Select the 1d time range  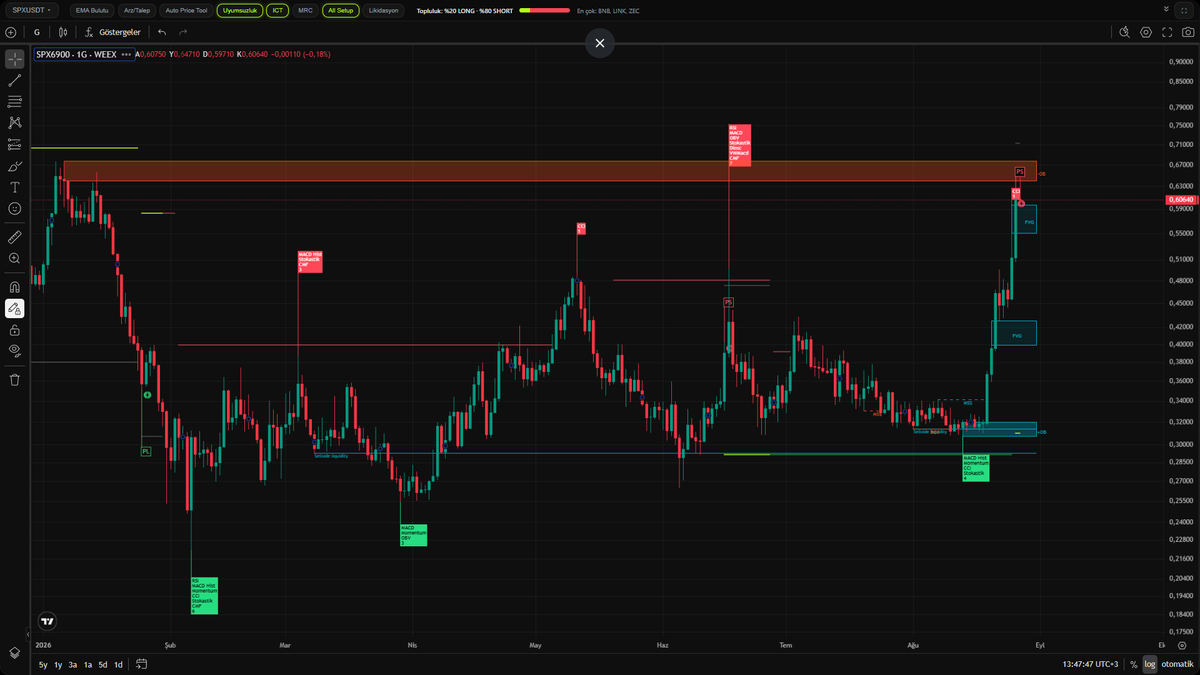pos(118,664)
